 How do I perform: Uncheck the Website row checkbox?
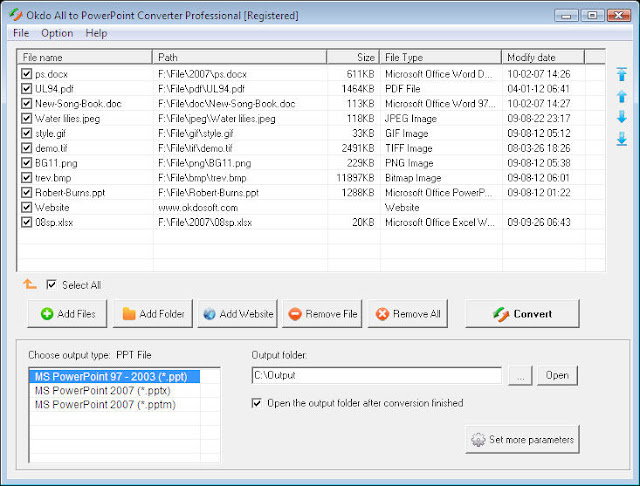[x=27, y=207]
